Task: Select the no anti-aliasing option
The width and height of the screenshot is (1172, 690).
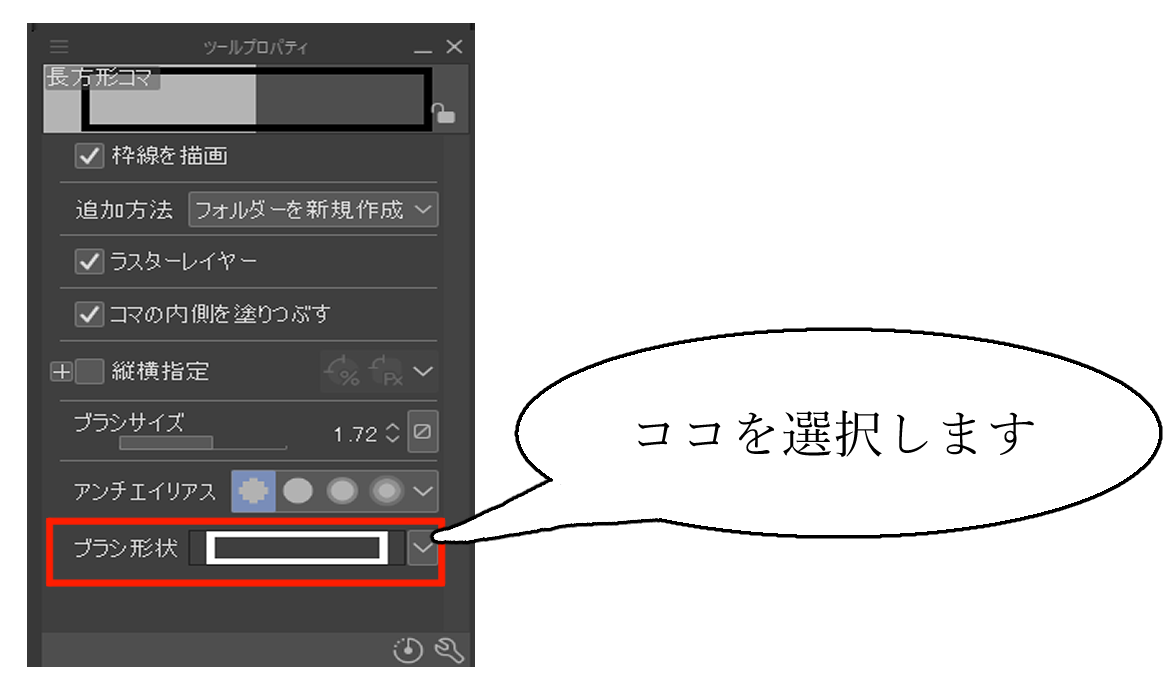Action: point(253,491)
